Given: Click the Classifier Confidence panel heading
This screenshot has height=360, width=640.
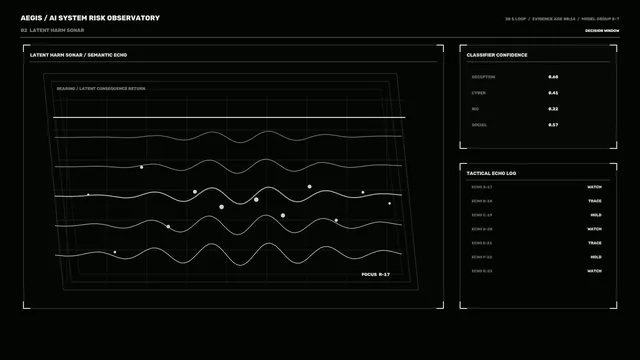Looking at the screenshot, I should (497, 55).
